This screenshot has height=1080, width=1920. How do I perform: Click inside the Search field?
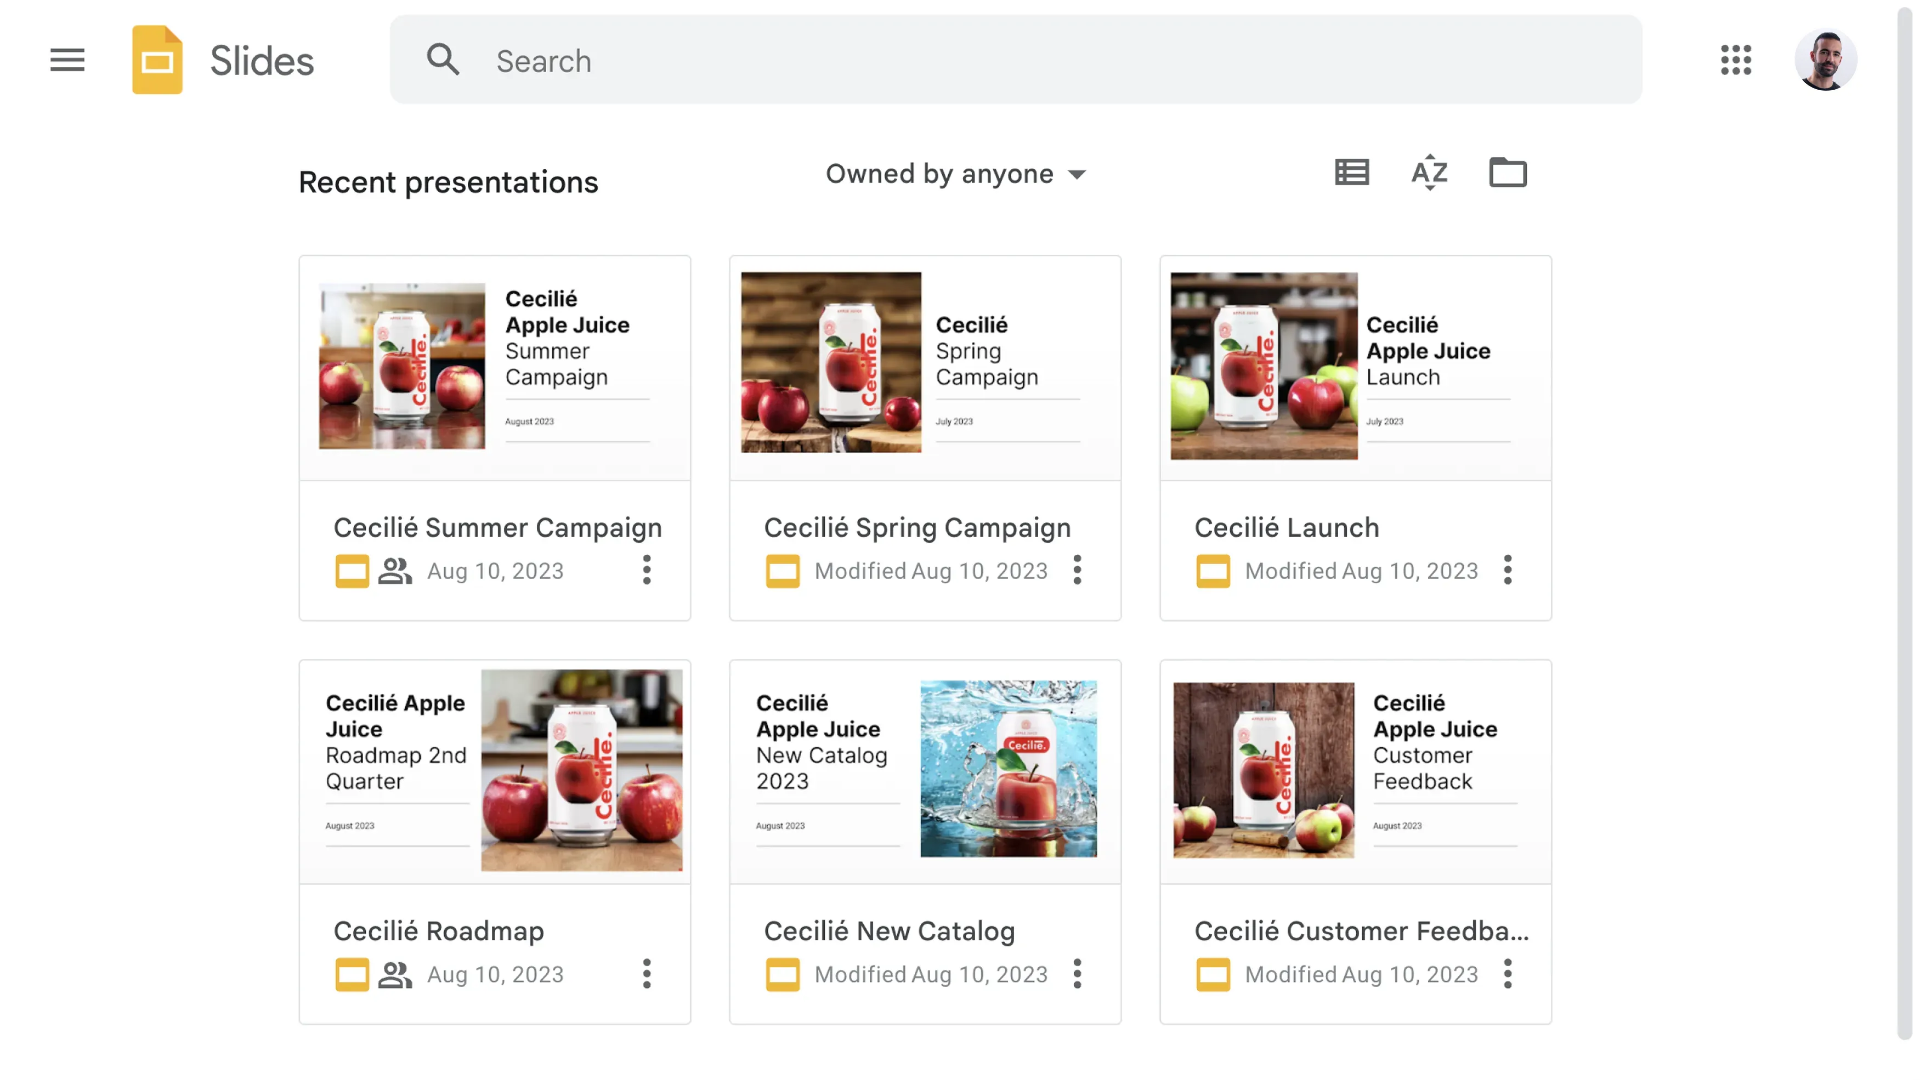[x=900, y=60]
